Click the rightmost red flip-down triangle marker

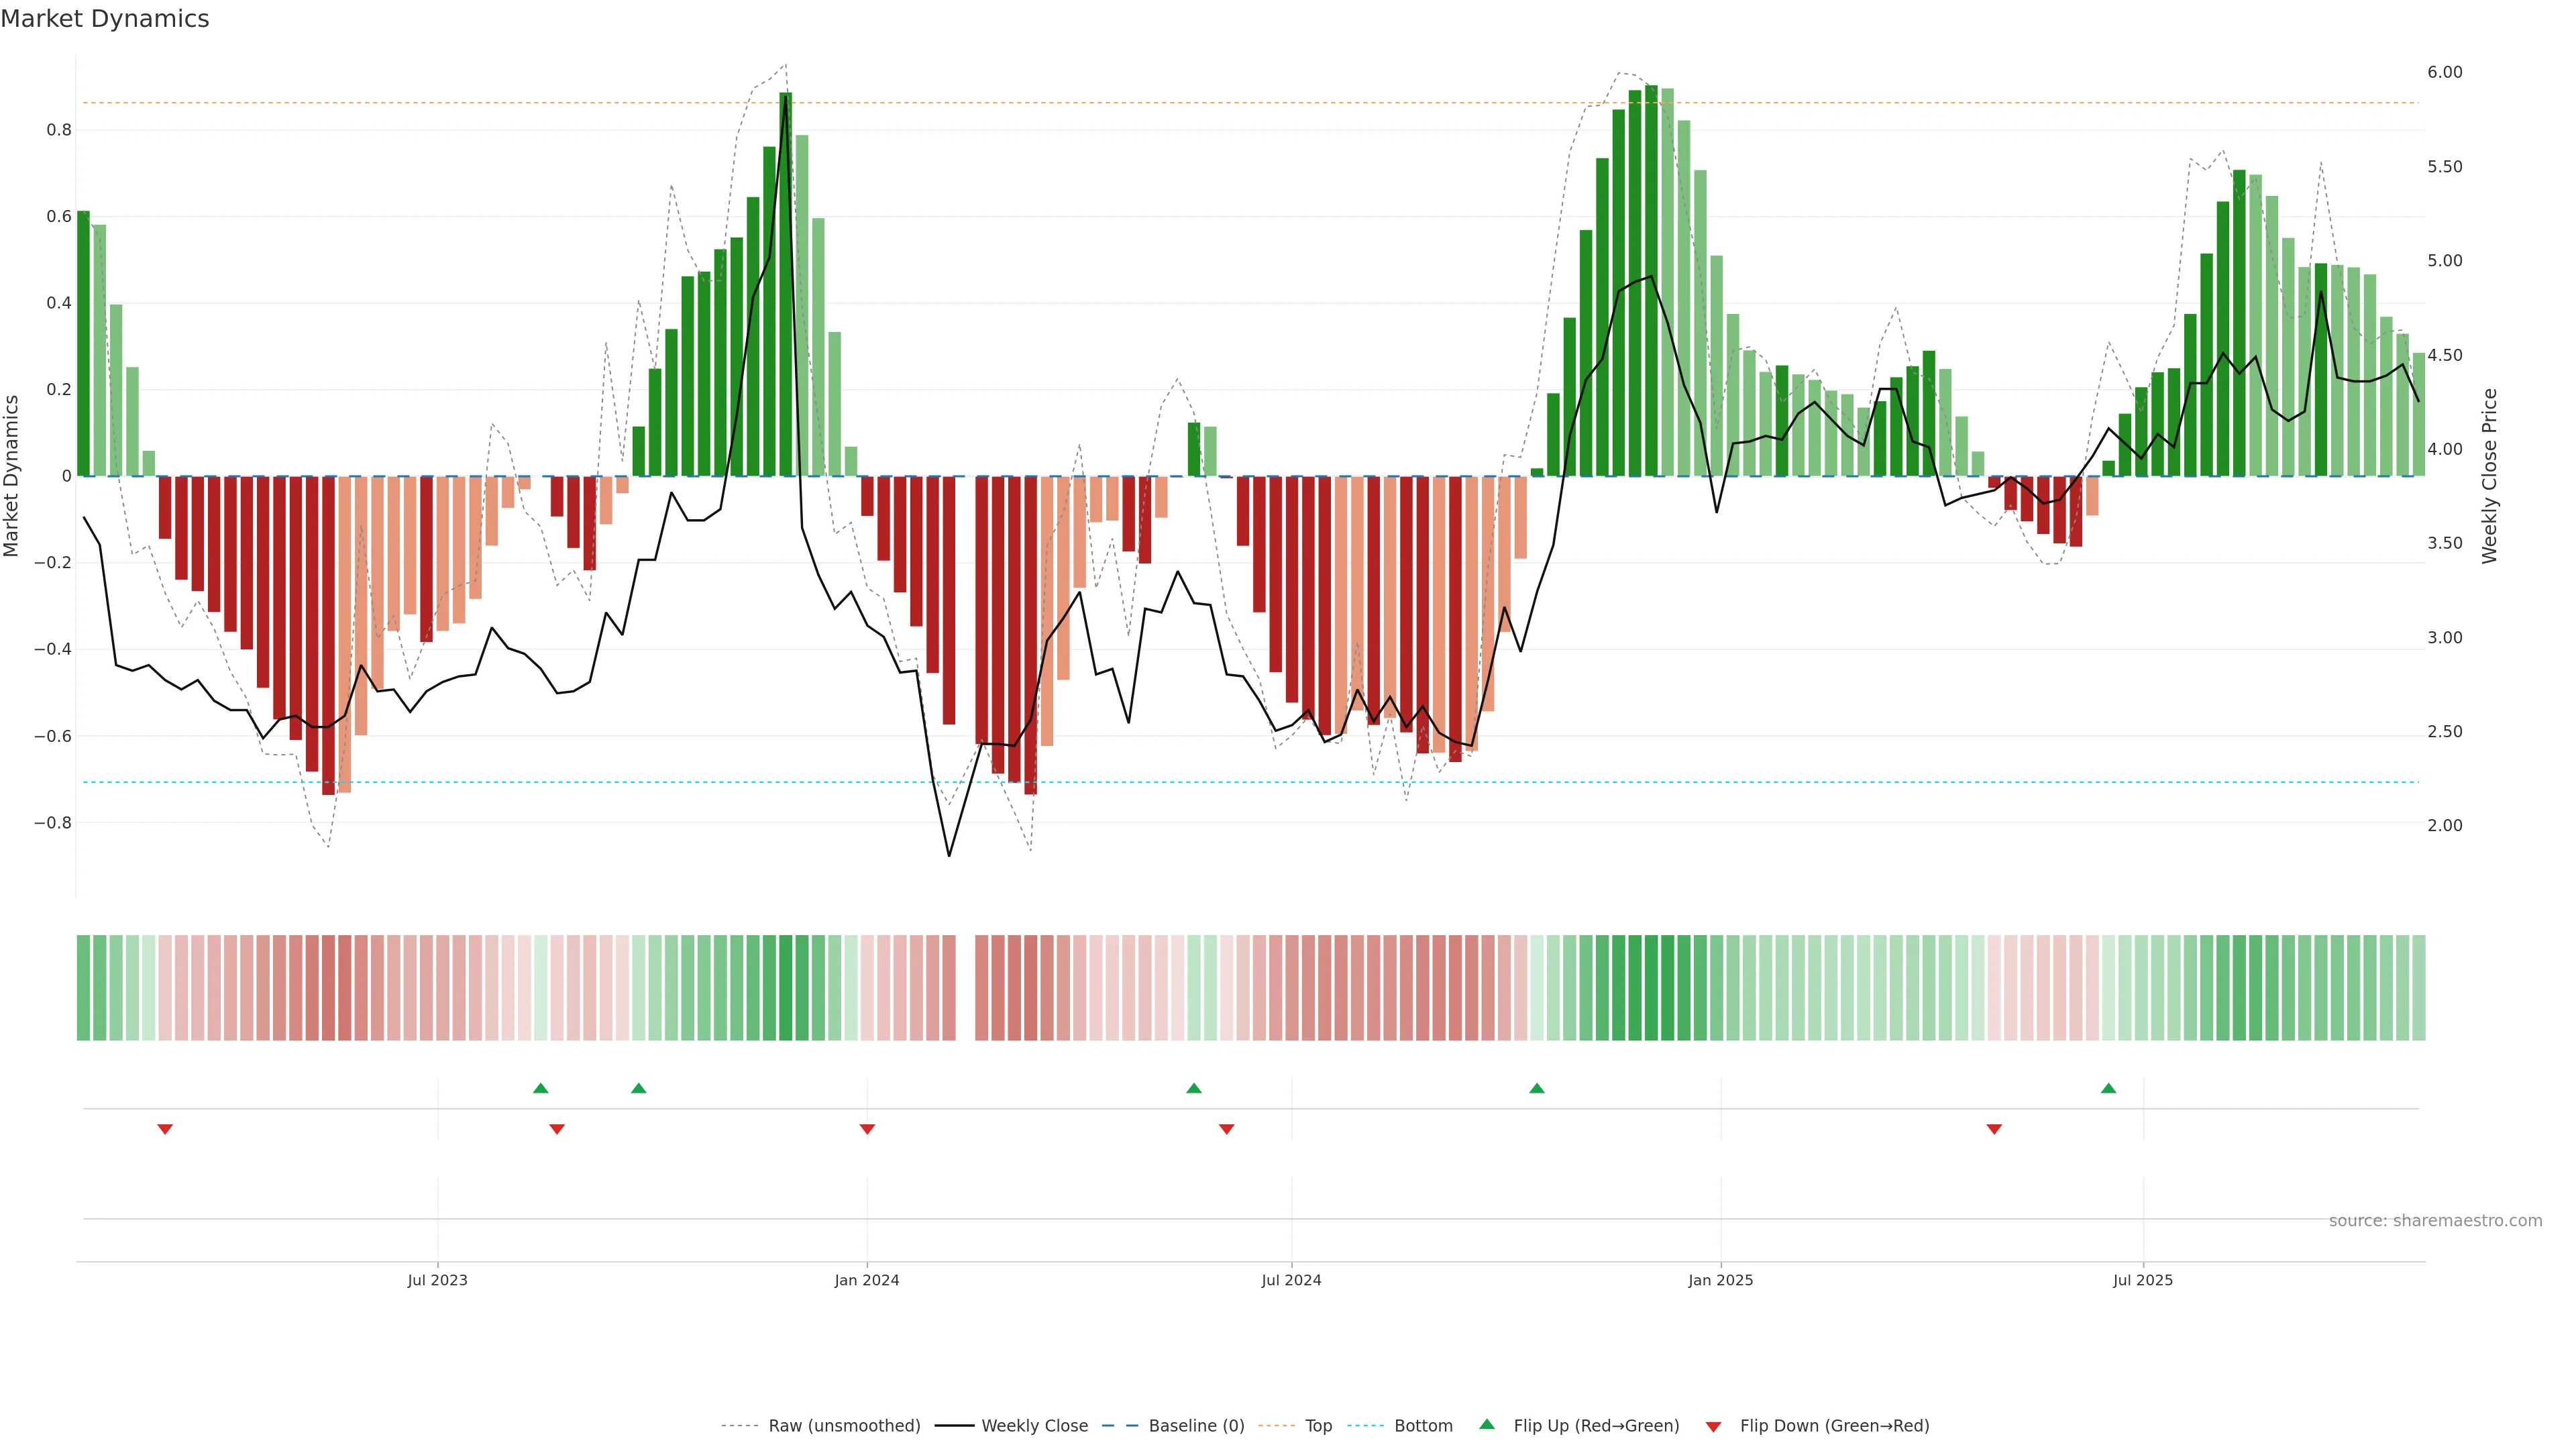[x=1994, y=1129]
